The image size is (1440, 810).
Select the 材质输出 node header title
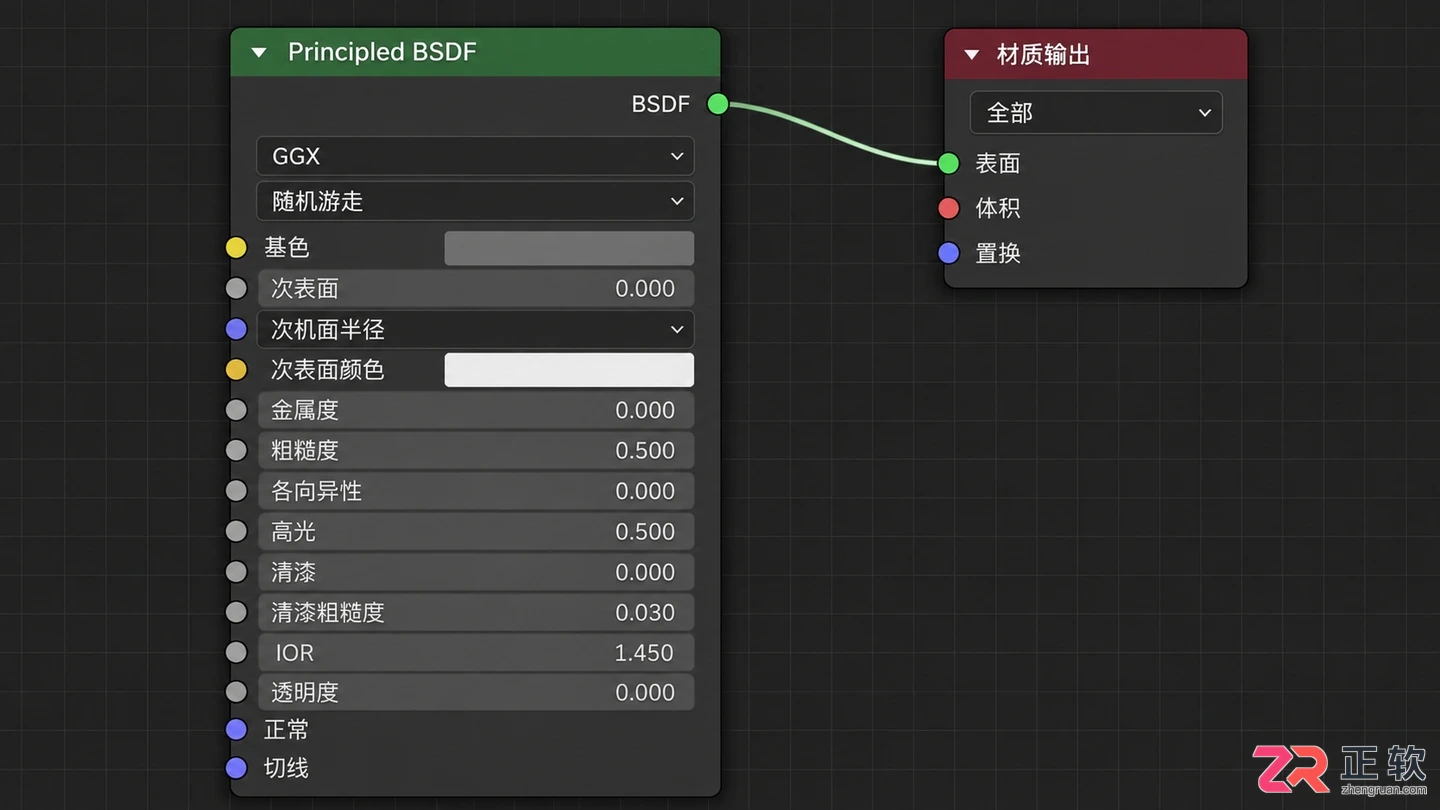pyautogui.click(x=1043, y=55)
